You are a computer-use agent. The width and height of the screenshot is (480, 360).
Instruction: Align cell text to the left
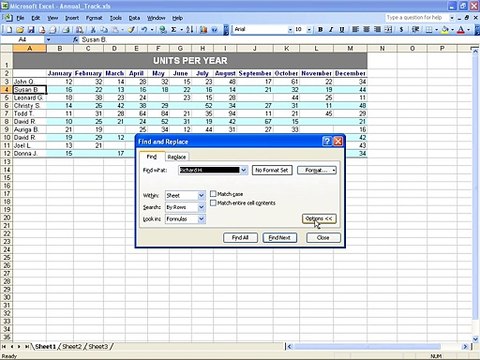[355, 30]
